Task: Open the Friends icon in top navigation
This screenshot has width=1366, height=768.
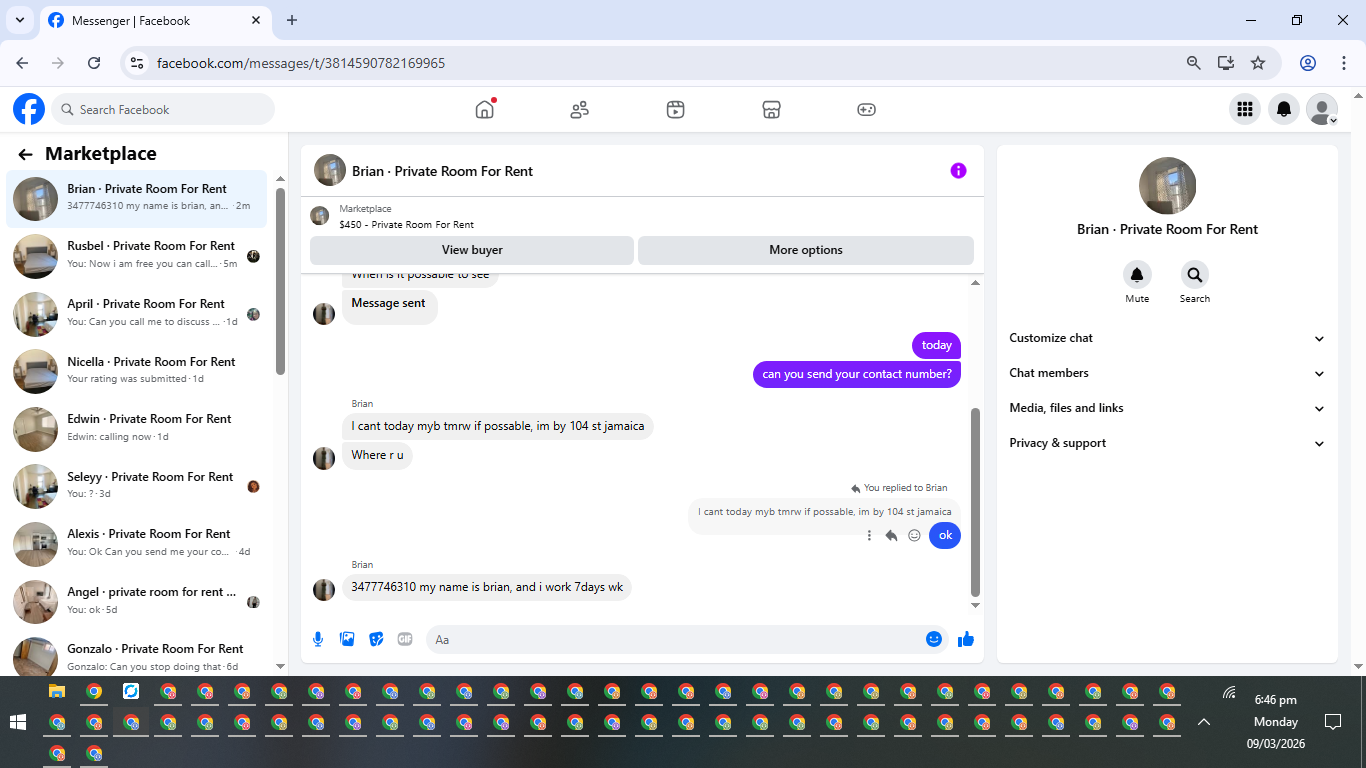Action: (580, 110)
